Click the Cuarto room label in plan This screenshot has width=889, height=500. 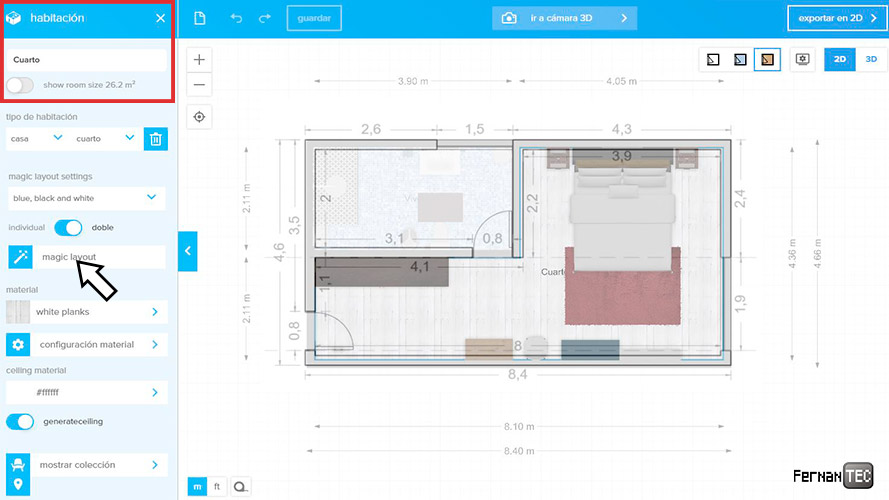[552, 272]
